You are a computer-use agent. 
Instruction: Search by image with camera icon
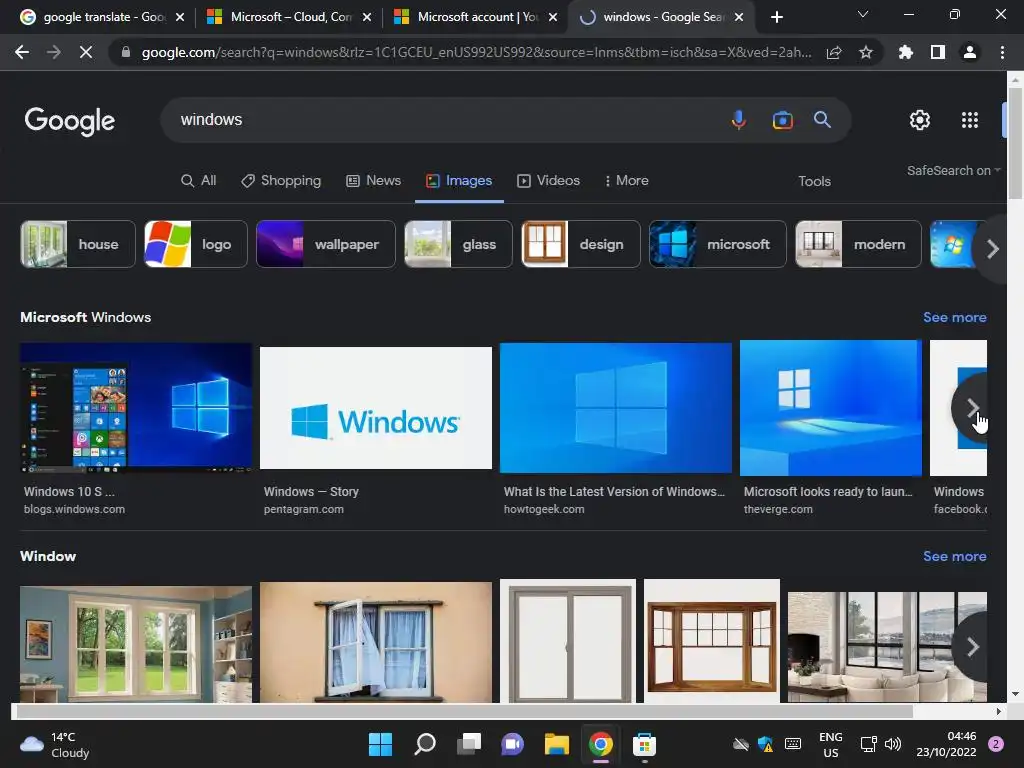click(x=782, y=120)
